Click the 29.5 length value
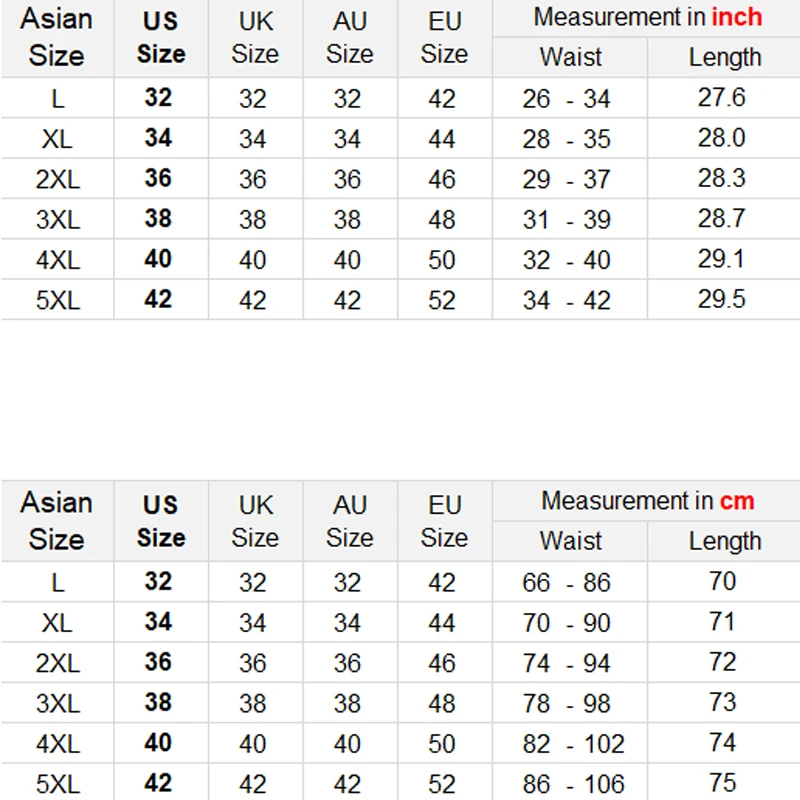This screenshot has width=800, height=800. tap(722, 299)
